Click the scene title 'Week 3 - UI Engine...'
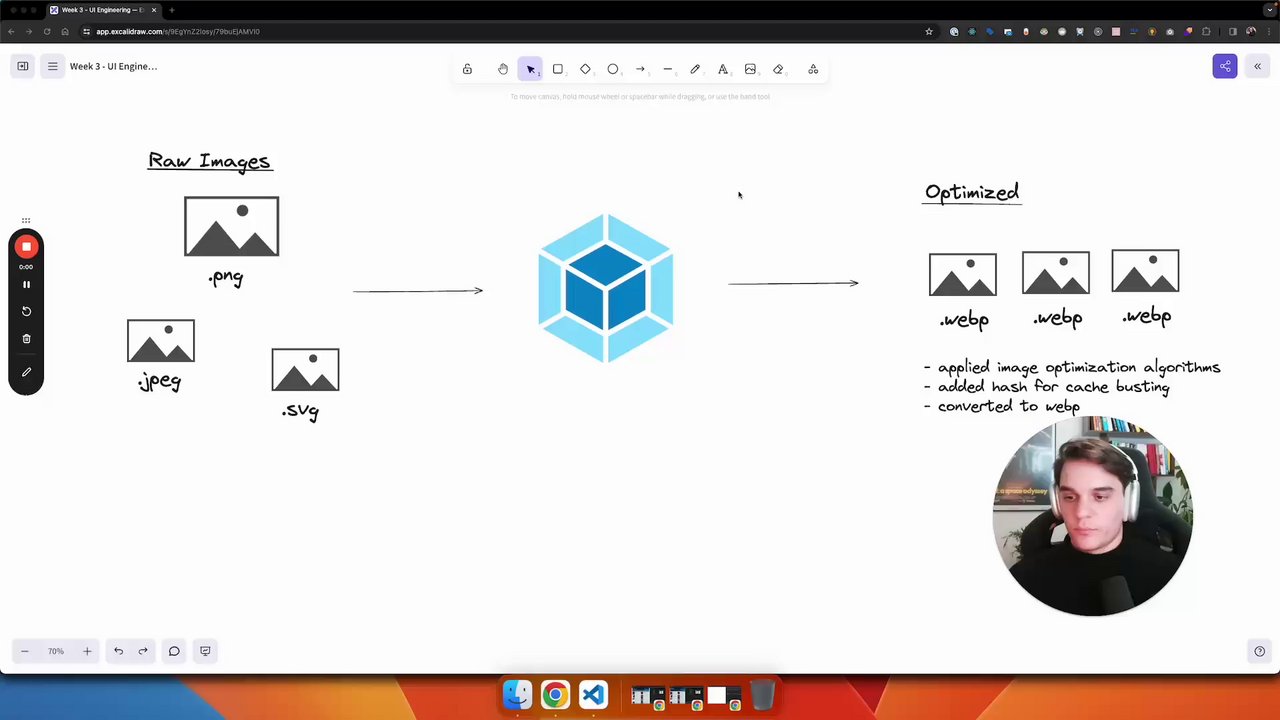1280x720 pixels. (x=113, y=66)
